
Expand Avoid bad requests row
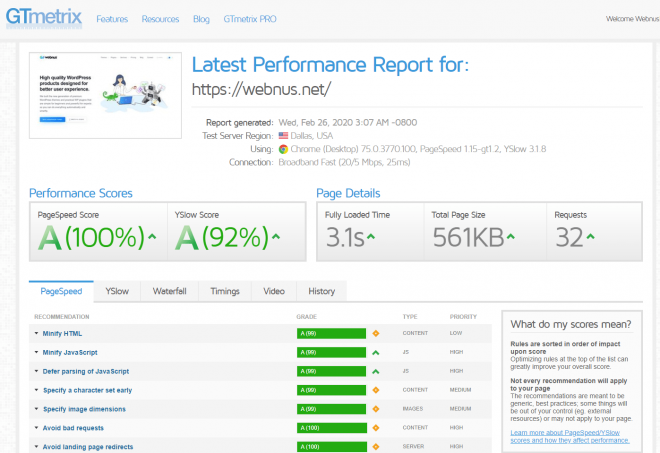coord(36,427)
